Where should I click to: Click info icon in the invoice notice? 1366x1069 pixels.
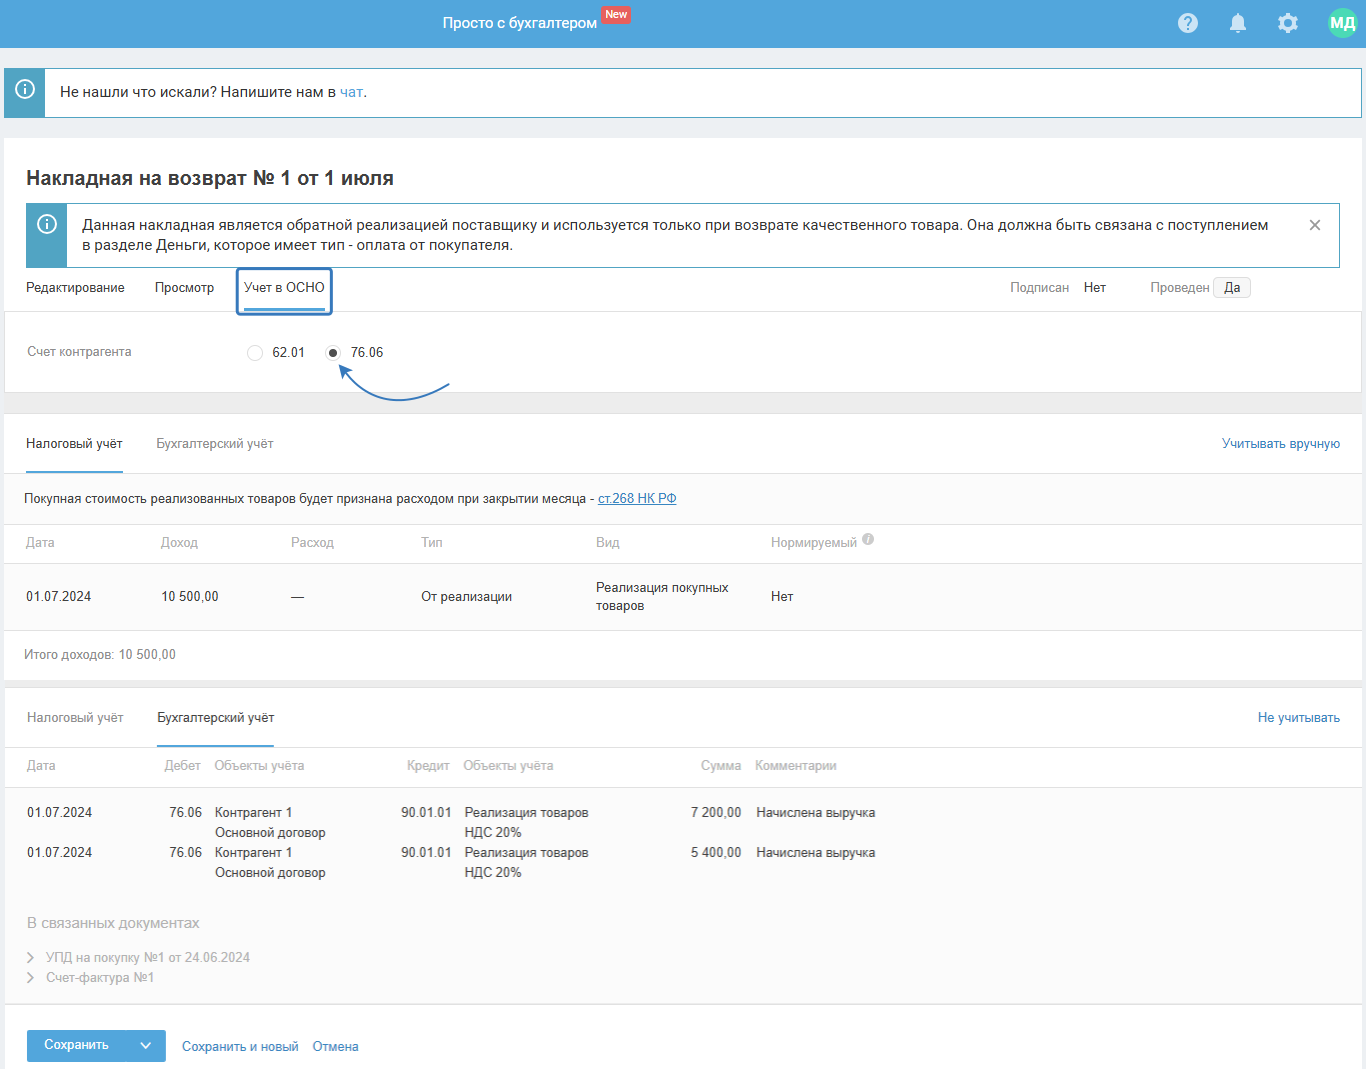coord(47,225)
